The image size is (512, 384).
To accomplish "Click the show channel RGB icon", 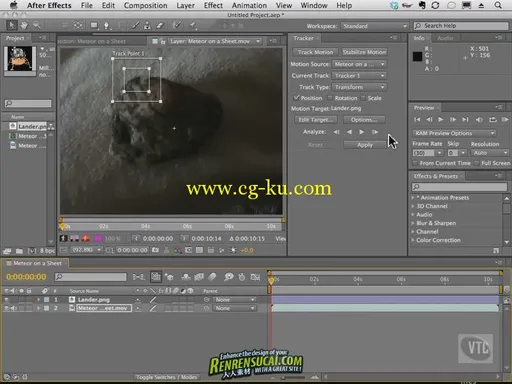I will 177,250.
